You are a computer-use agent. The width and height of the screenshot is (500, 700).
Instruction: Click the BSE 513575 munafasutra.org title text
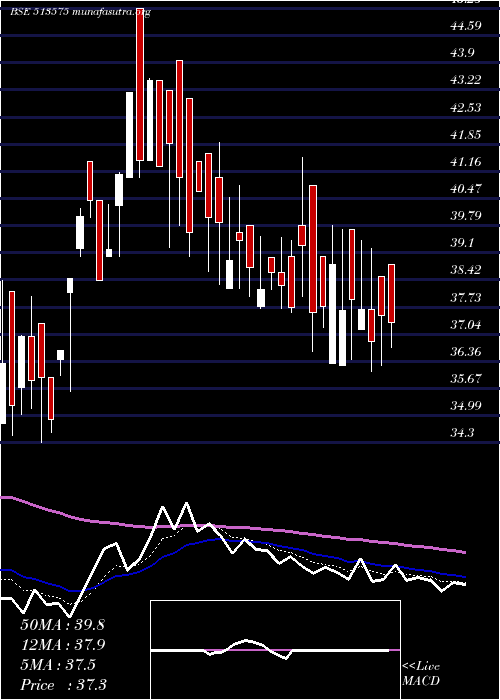tap(80, 12)
